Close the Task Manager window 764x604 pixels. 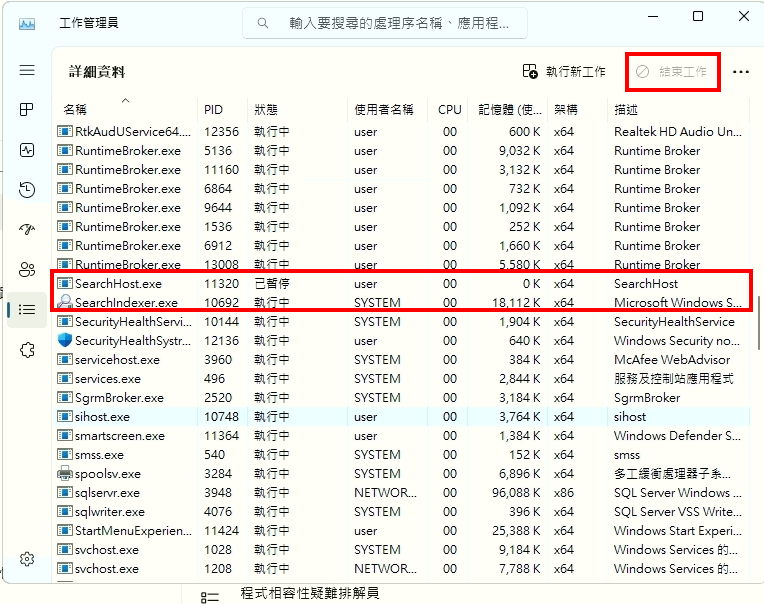coord(744,16)
